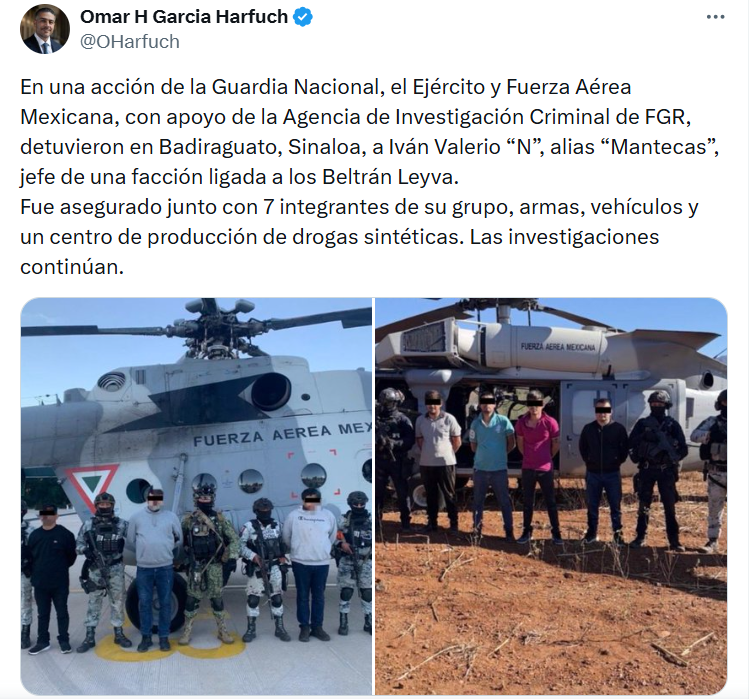Open the @OHarfuch handle link
The height and width of the screenshot is (699, 749).
tap(130, 42)
